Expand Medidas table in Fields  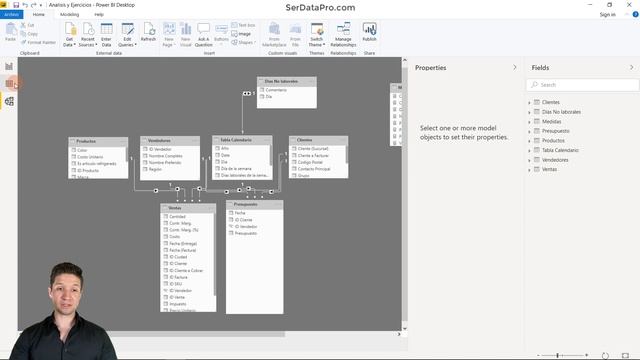pyautogui.click(x=529, y=122)
